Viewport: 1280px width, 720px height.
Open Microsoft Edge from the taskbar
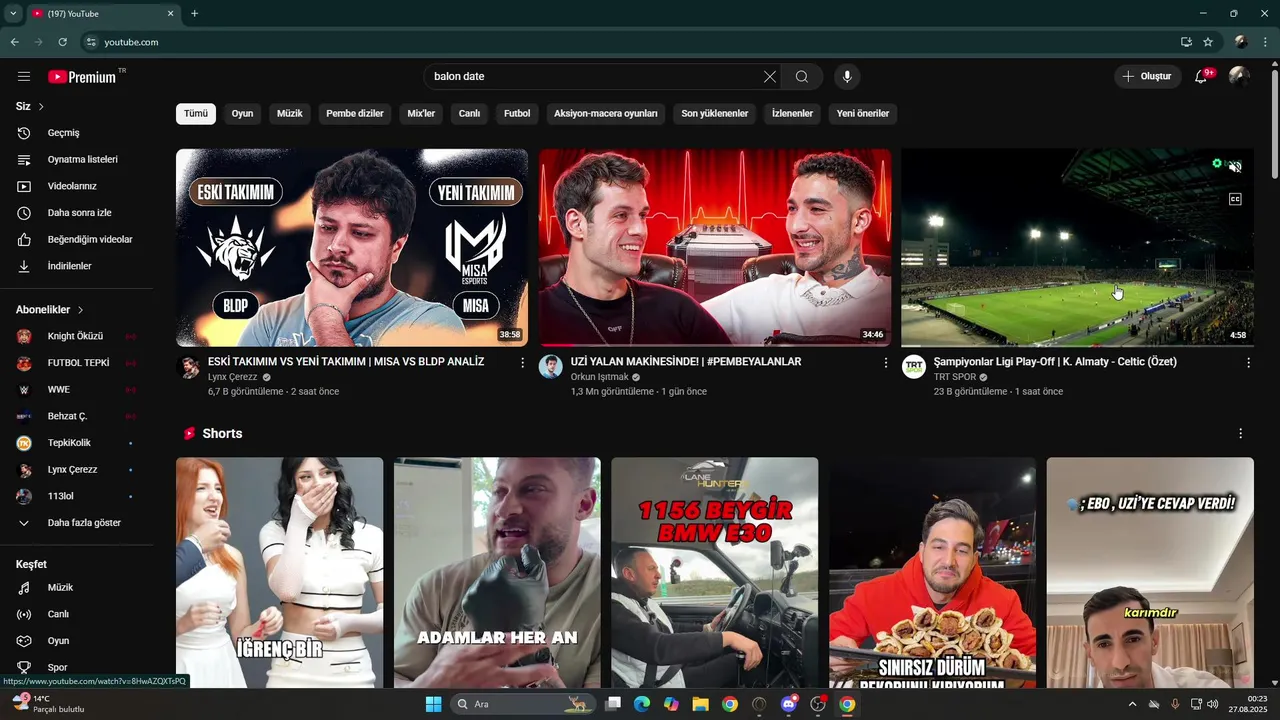coord(642,704)
